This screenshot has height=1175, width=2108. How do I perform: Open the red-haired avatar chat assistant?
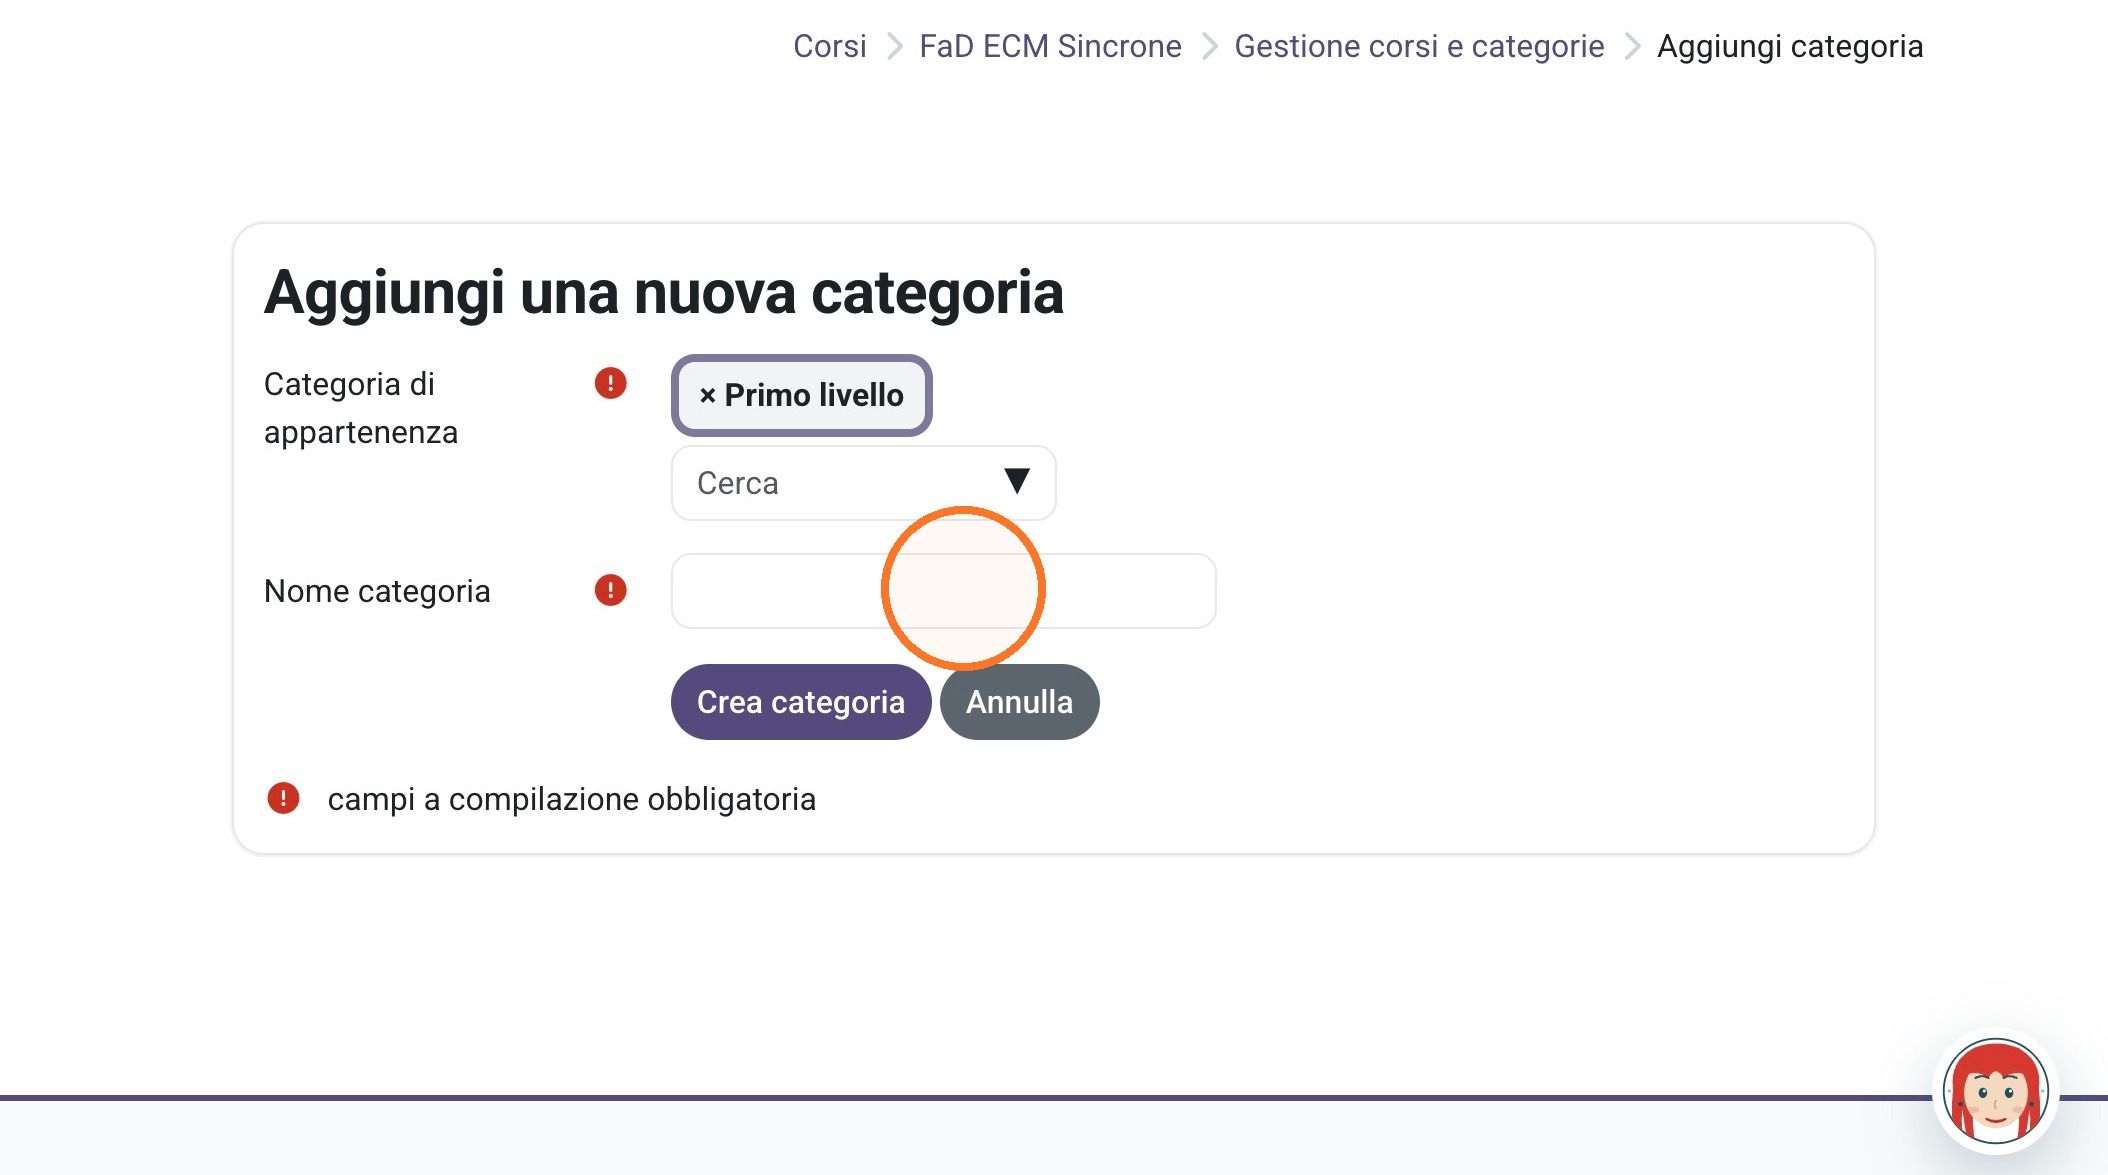(1995, 1091)
